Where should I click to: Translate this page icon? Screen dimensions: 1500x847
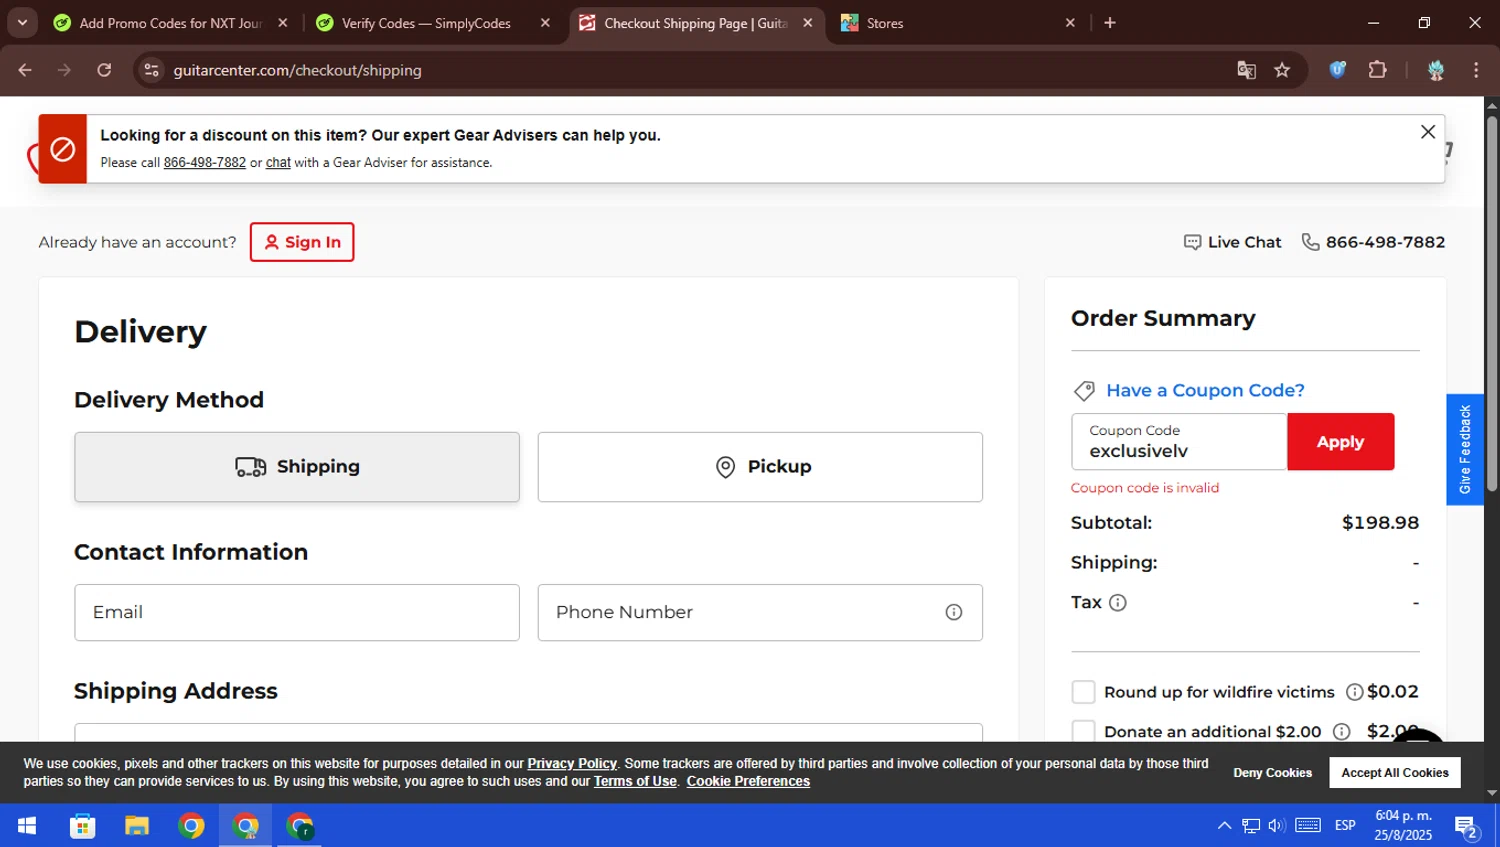tap(1246, 70)
